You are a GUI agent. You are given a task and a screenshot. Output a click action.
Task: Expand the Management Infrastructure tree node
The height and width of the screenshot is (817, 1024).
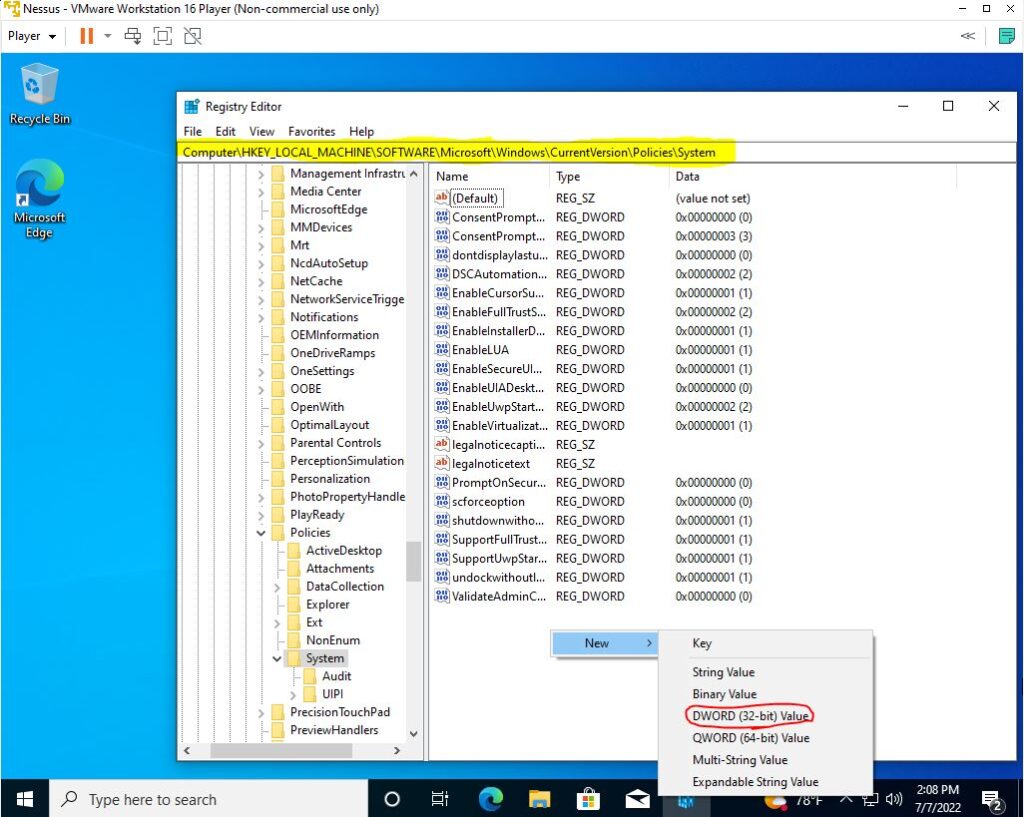click(x=261, y=174)
